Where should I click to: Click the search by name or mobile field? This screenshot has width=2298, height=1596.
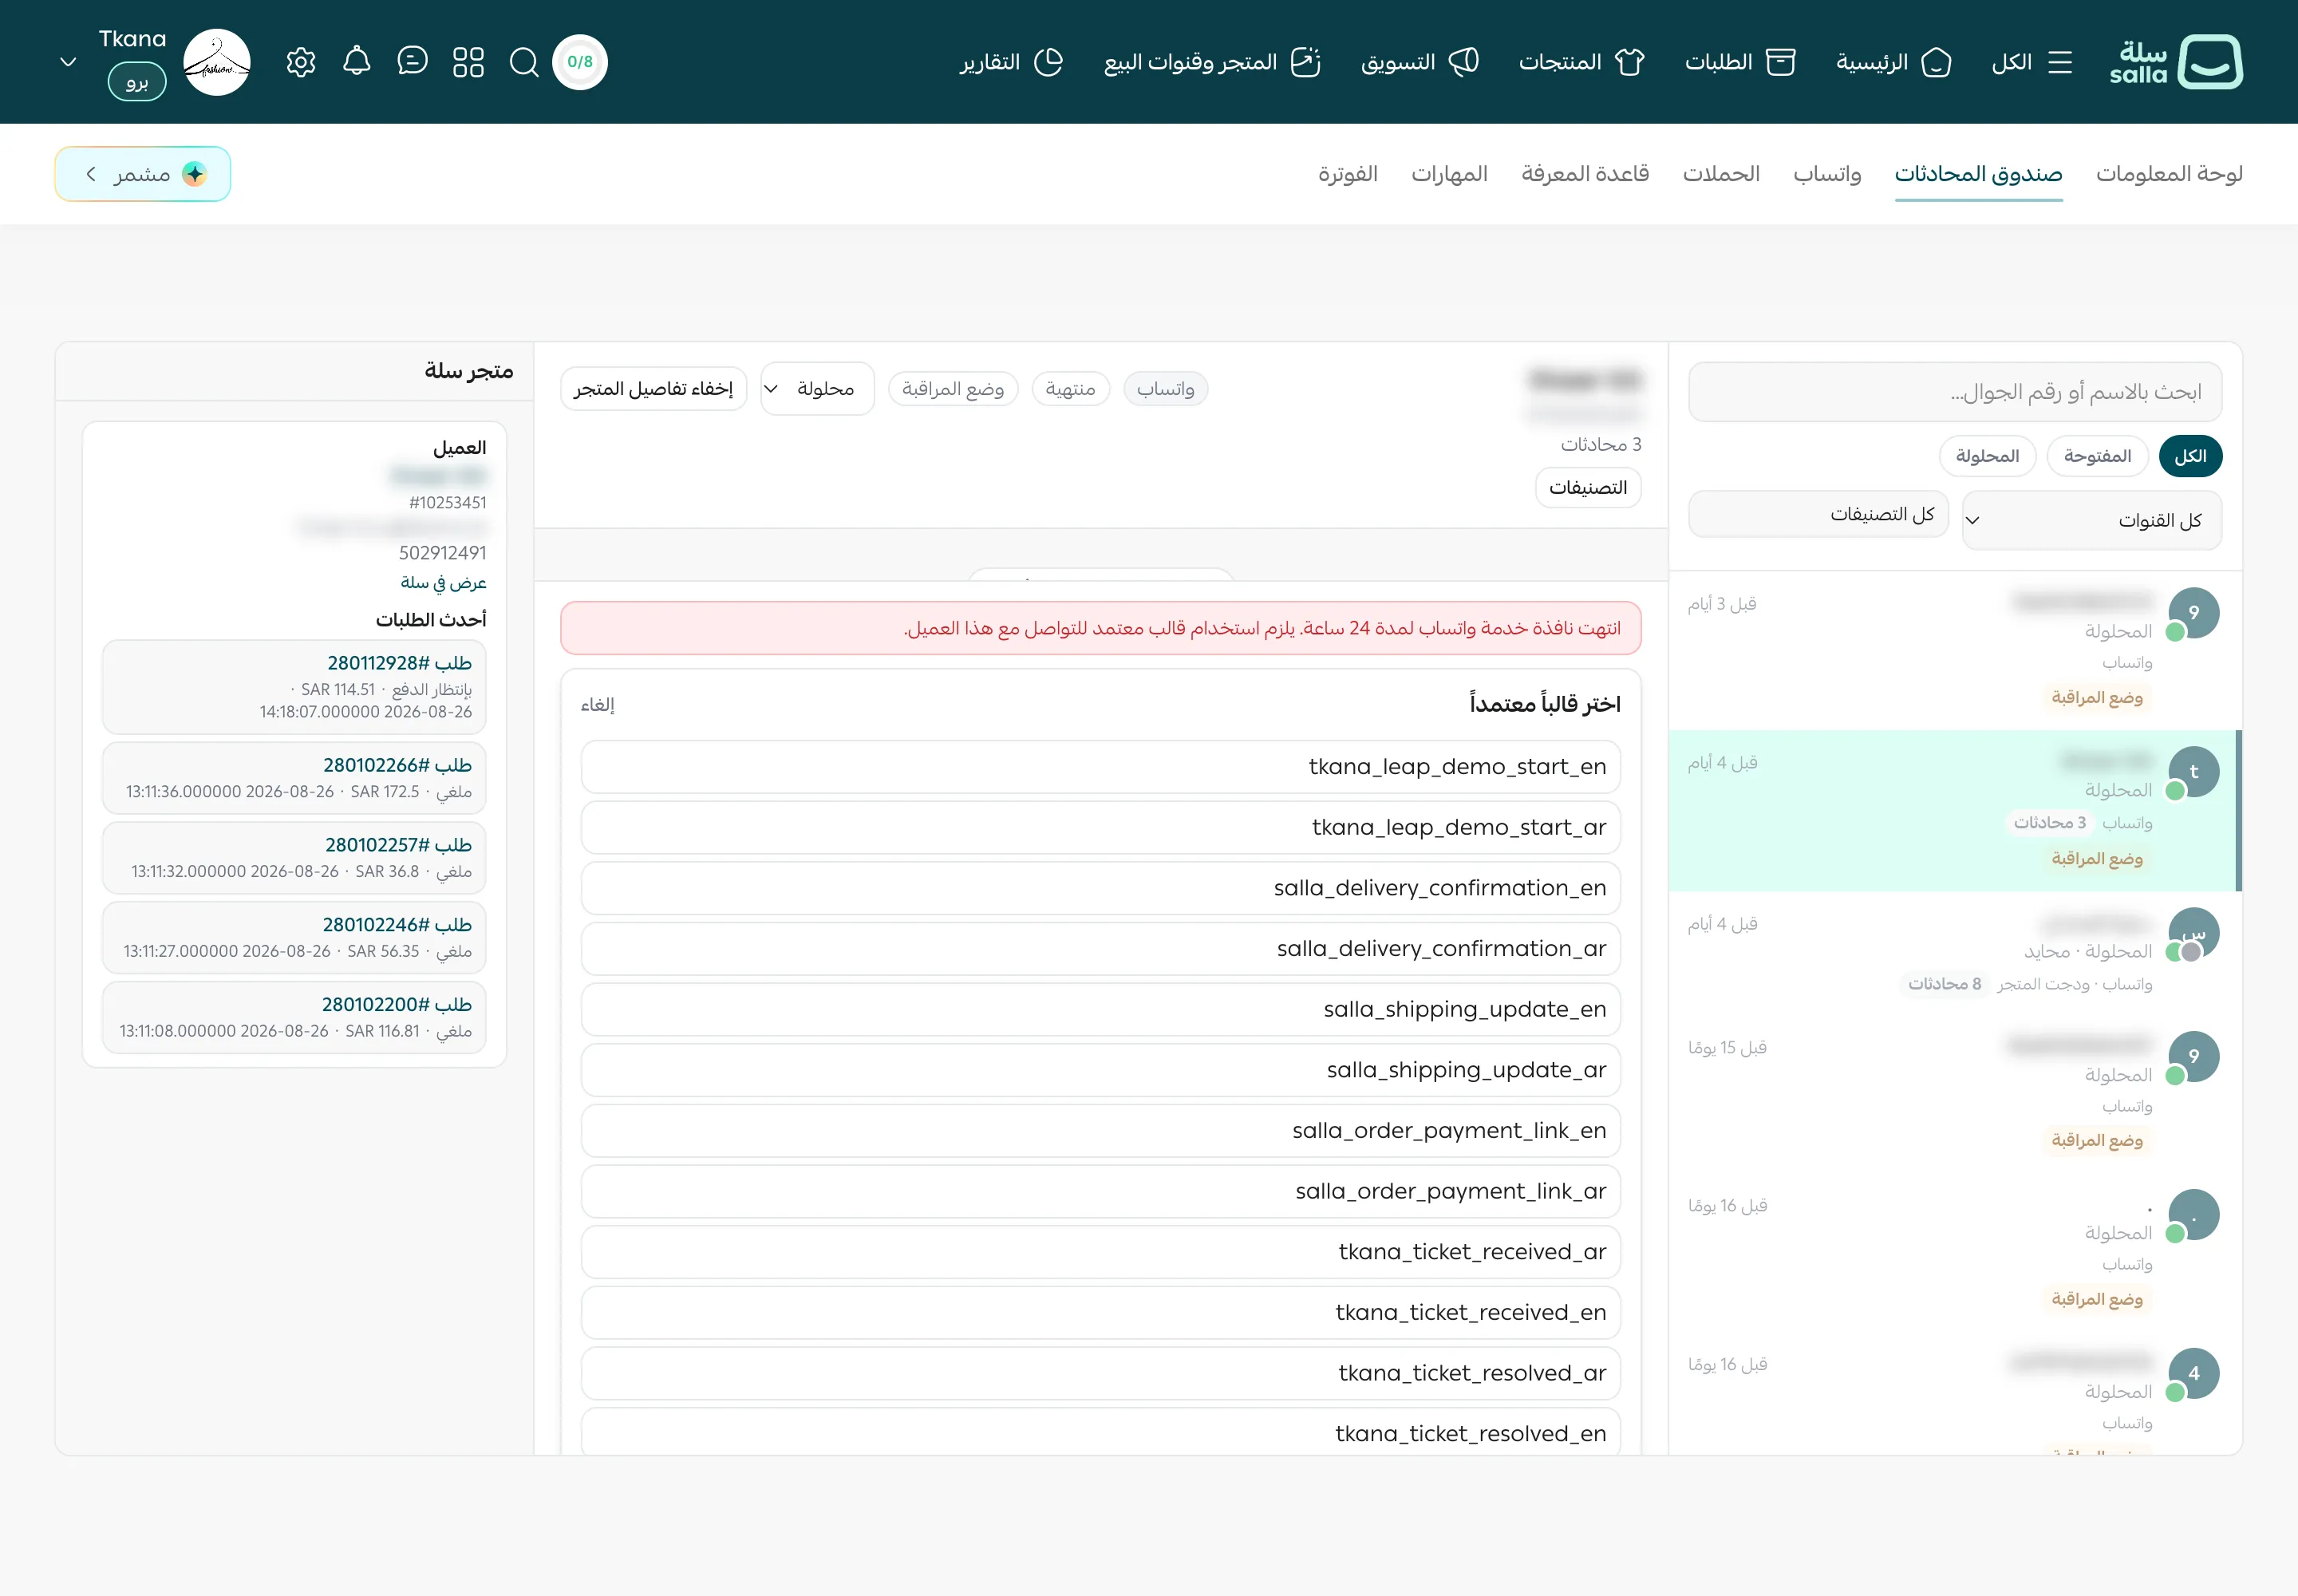[x=1955, y=392]
